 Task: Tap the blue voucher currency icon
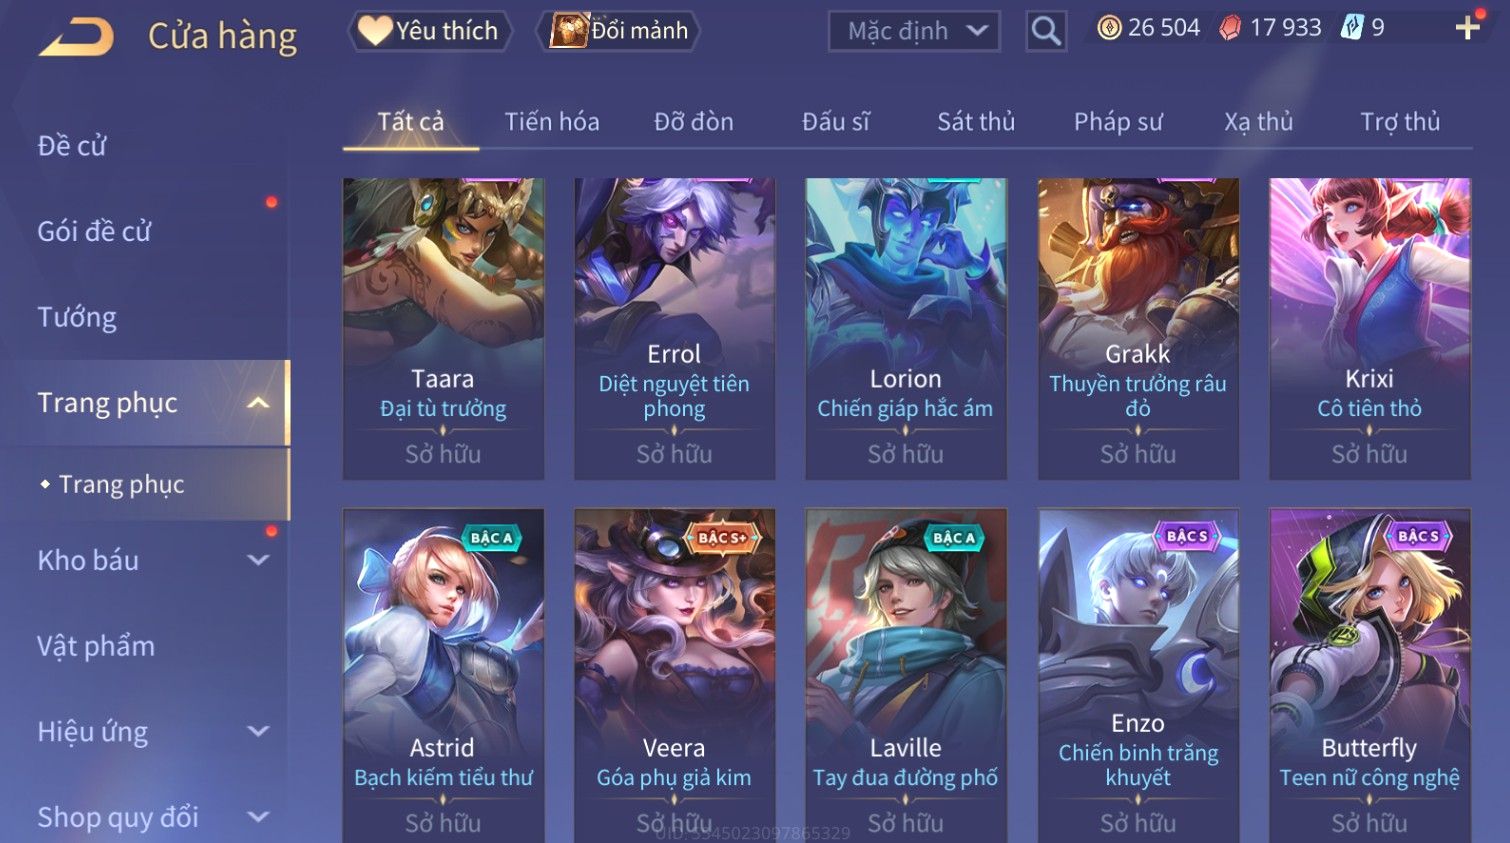click(1351, 27)
